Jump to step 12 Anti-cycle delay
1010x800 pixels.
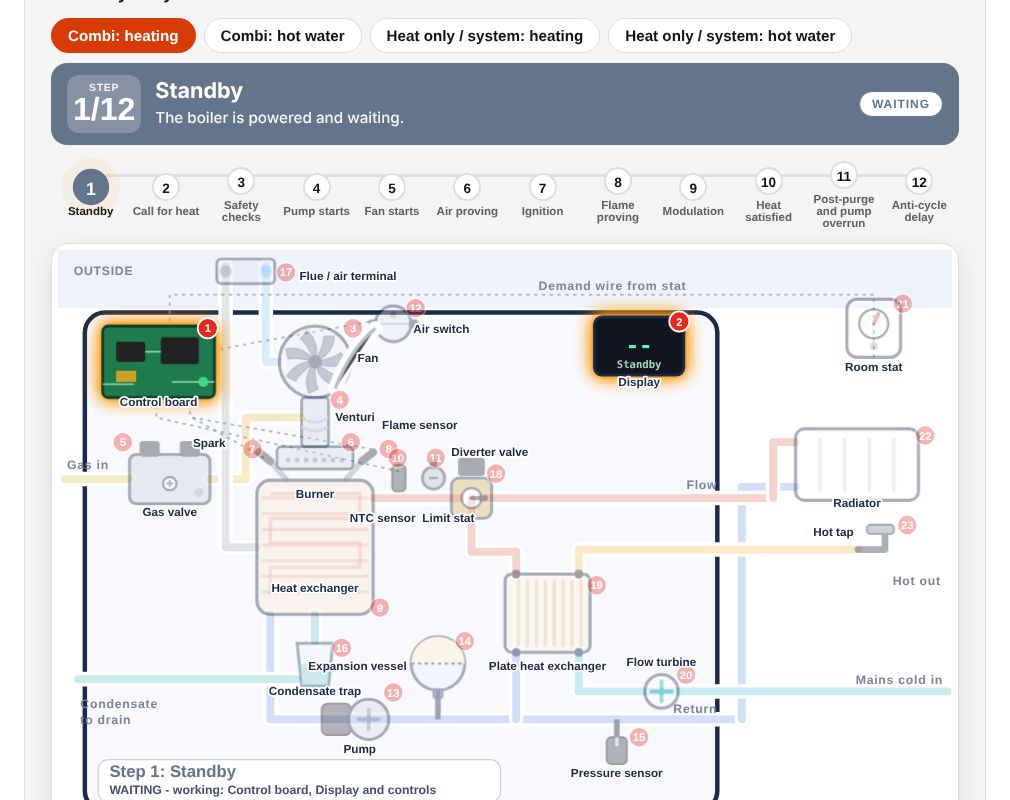(x=919, y=182)
